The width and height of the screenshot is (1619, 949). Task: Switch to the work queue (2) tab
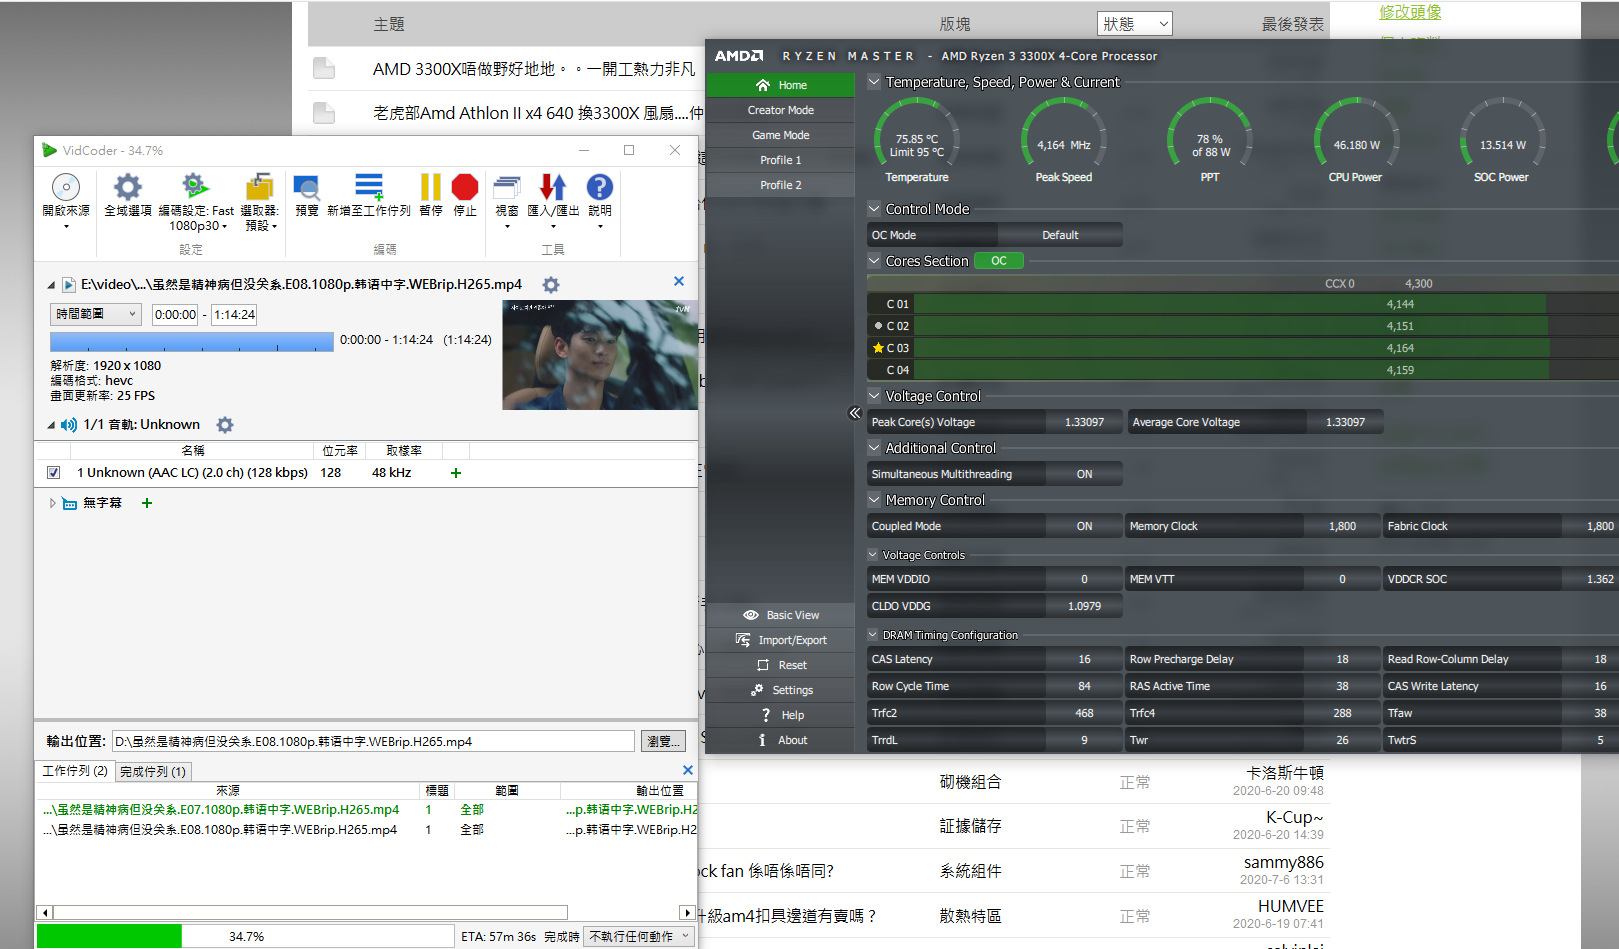pos(75,771)
